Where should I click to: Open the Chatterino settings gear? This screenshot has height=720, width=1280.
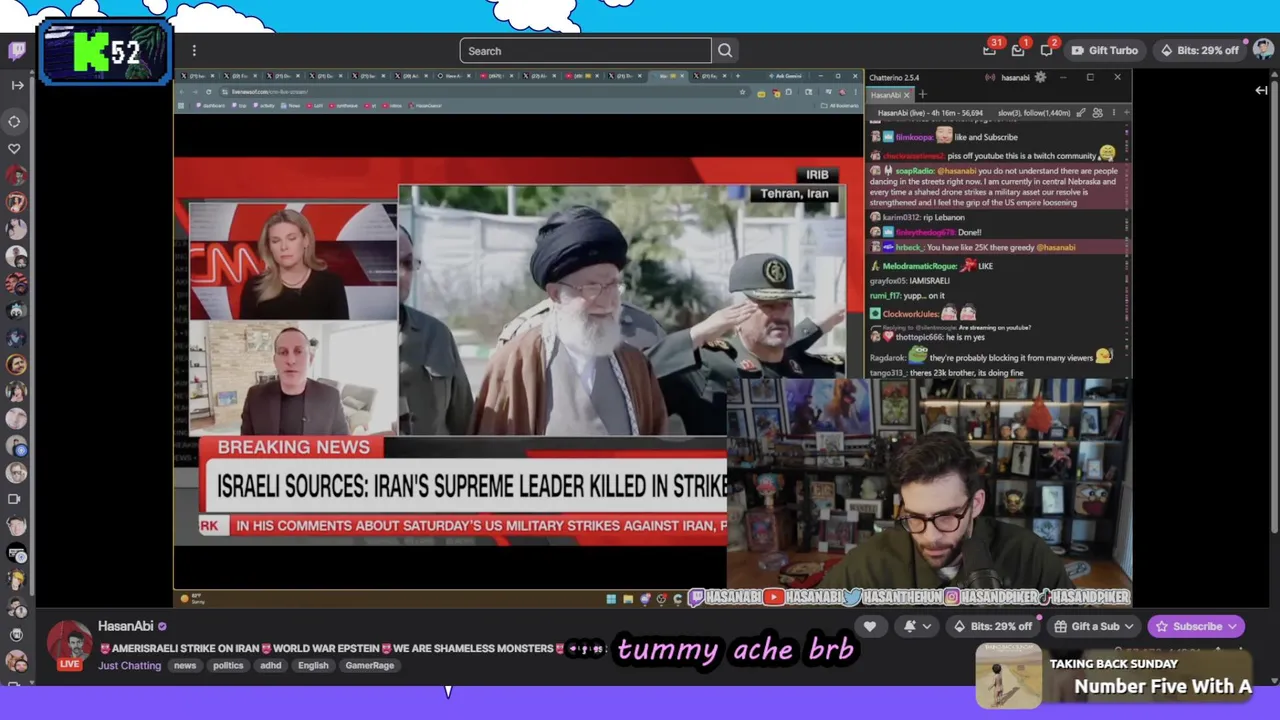[1040, 77]
